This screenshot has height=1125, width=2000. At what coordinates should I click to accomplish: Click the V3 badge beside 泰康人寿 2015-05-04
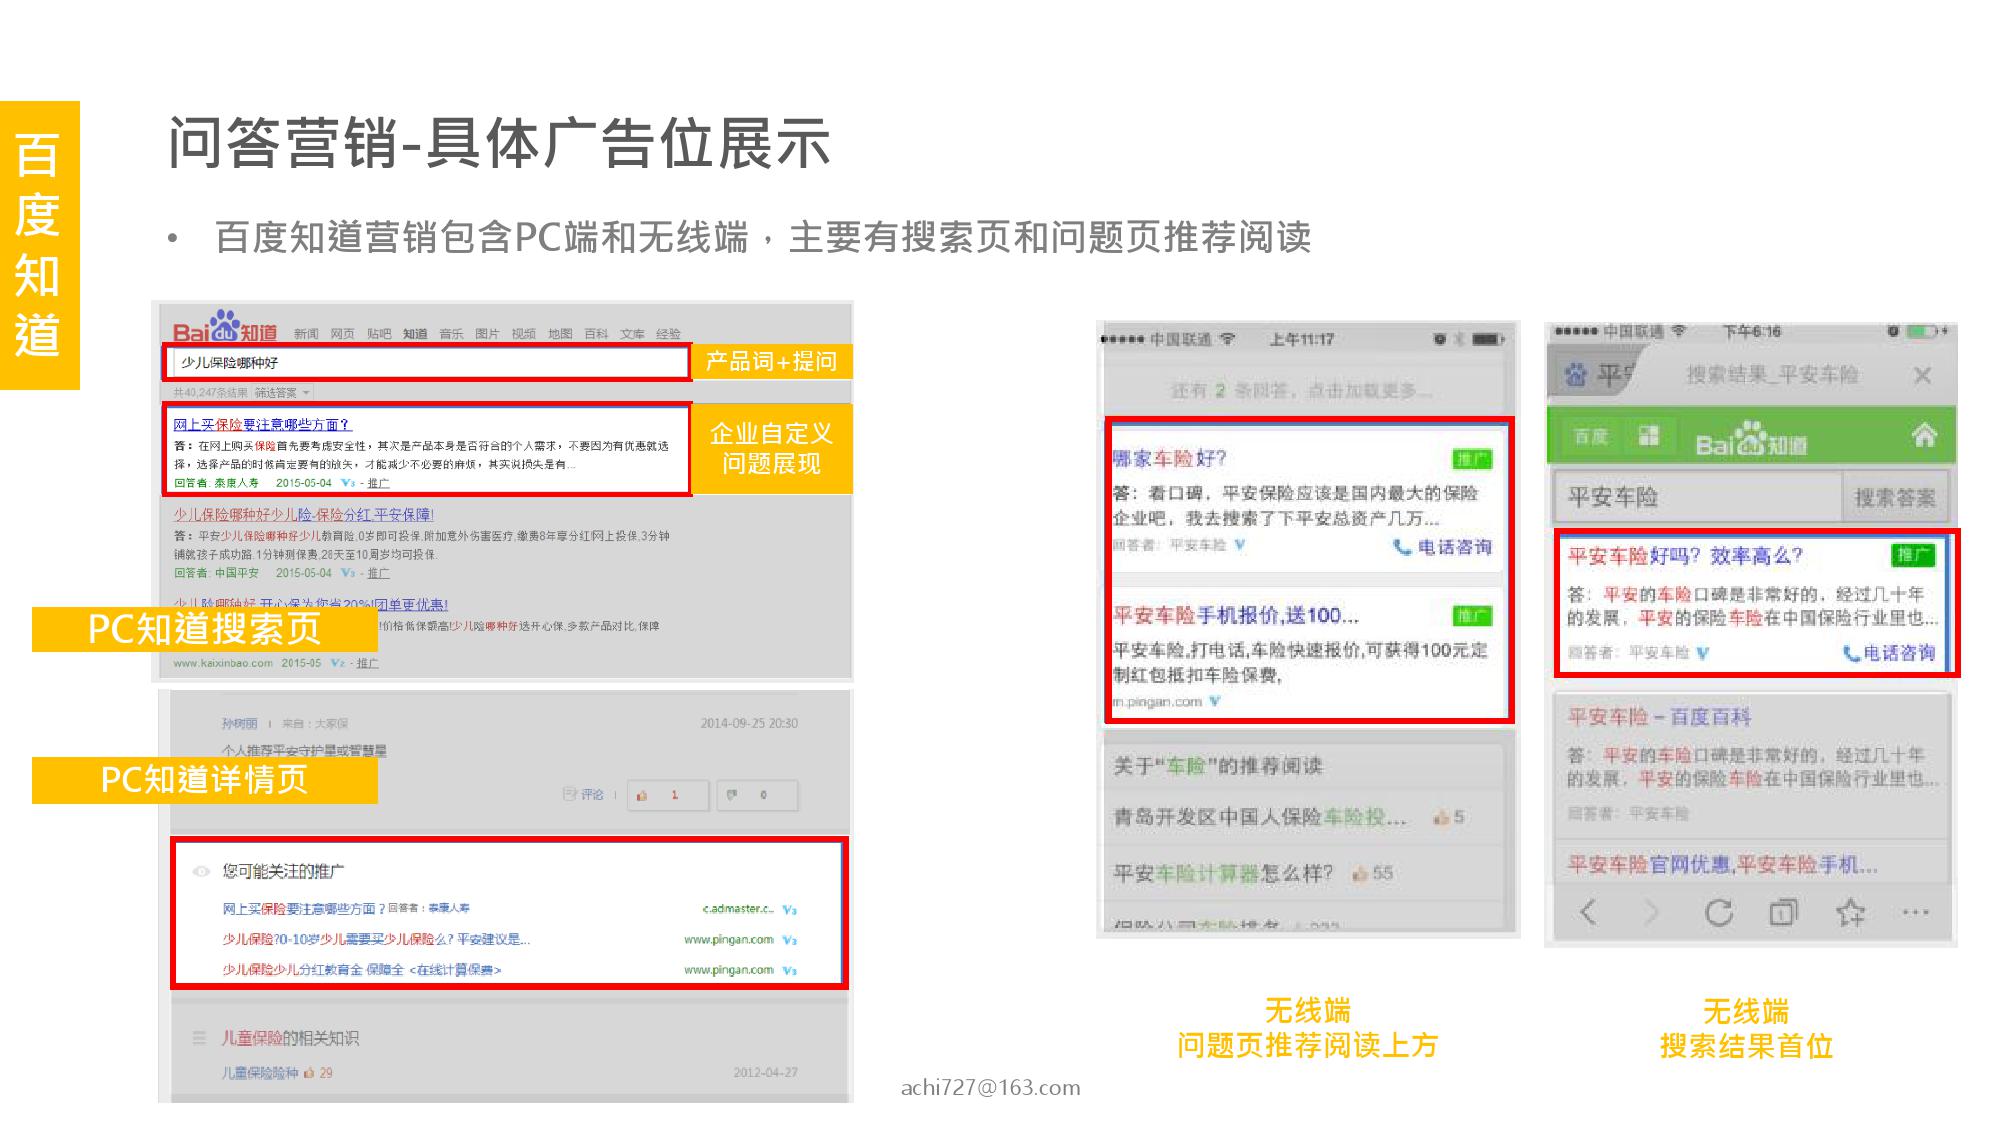[348, 483]
